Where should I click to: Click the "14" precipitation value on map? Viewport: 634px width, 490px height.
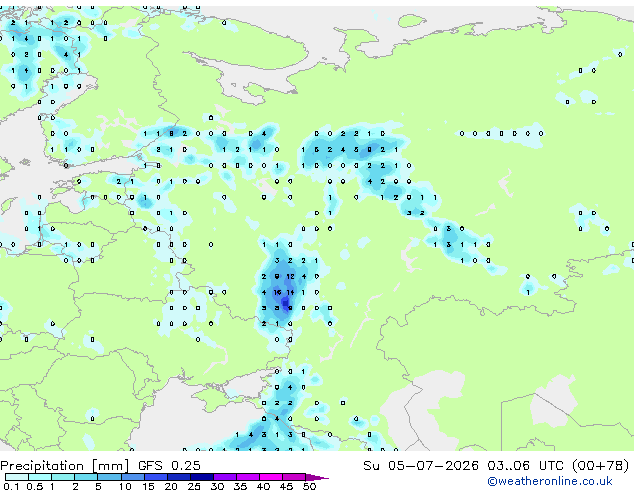pyautogui.click(x=290, y=292)
